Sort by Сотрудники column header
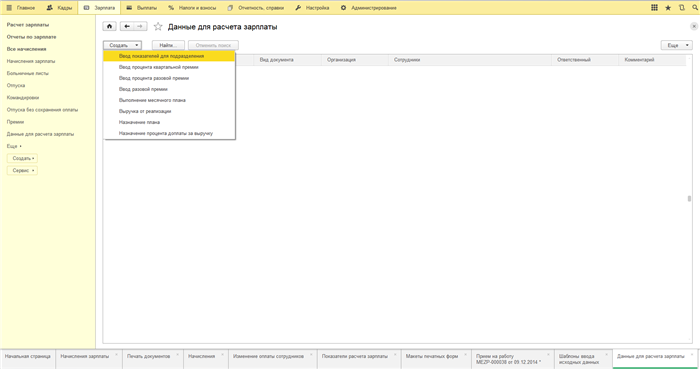Image resolution: width=700 pixels, height=369 pixels. pyautogui.click(x=470, y=60)
